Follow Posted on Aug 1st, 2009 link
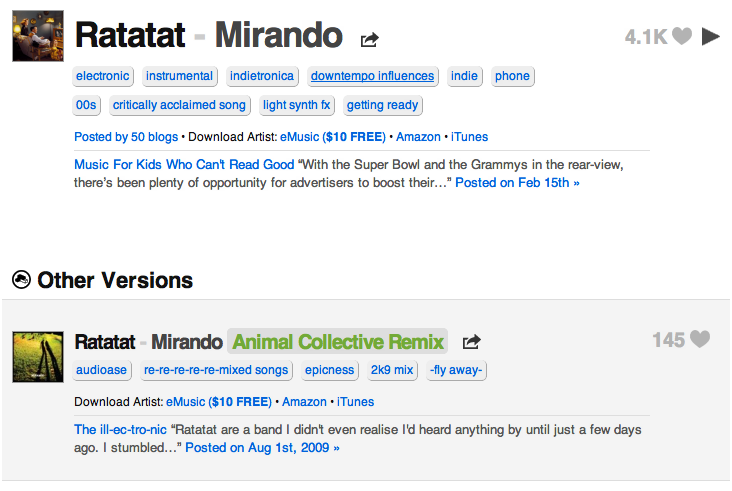This screenshot has width=732, height=491. pos(262,448)
